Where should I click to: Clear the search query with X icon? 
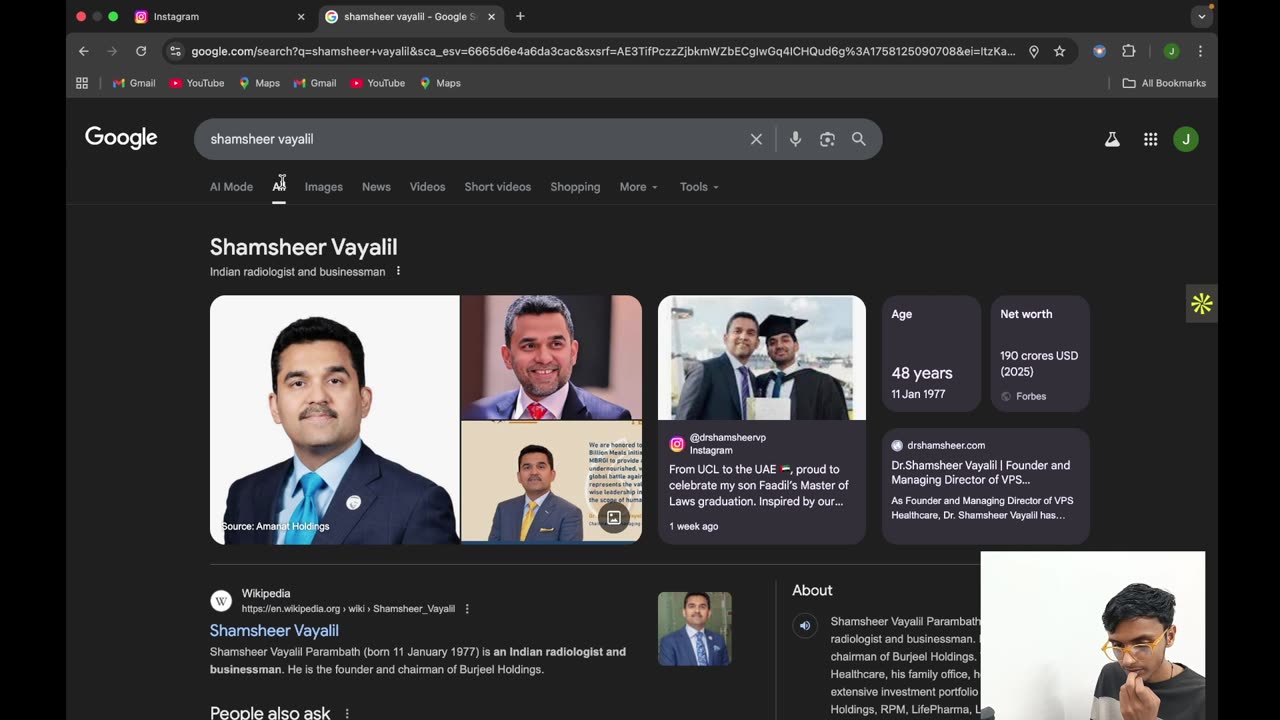click(756, 139)
